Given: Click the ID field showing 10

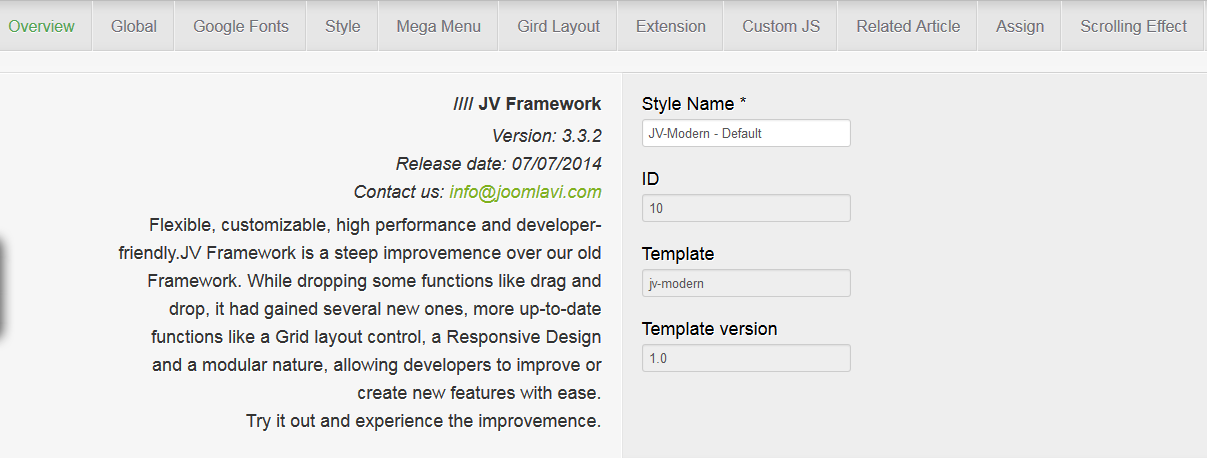Looking at the screenshot, I should 746,208.
